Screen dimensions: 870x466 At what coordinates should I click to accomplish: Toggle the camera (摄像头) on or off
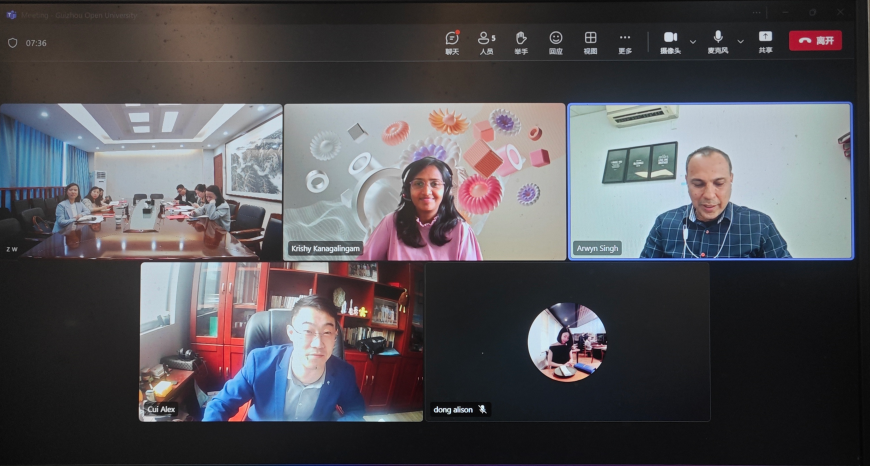click(x=670, y=39)
